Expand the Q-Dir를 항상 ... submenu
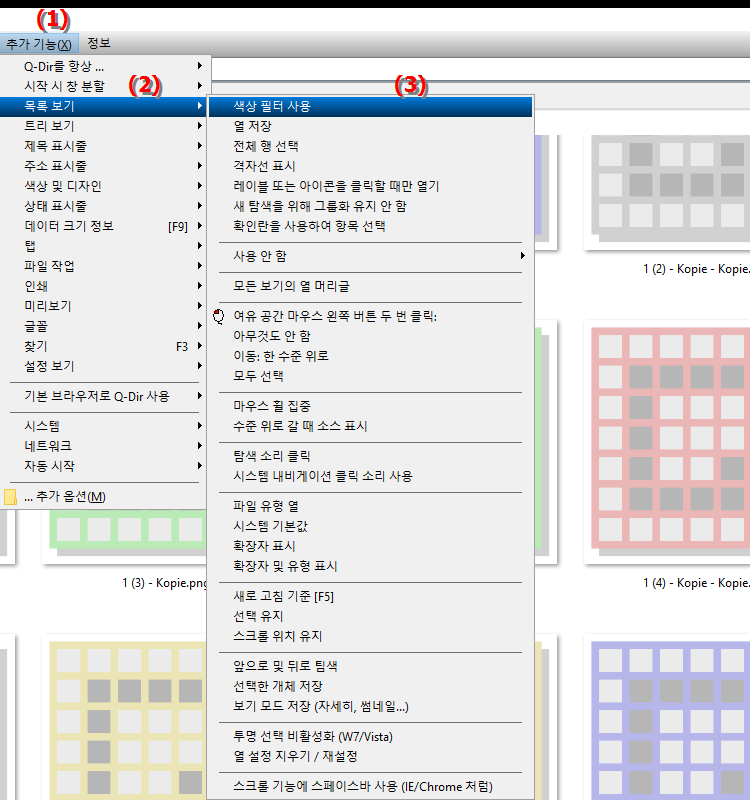Image resolution: width=750 pixels, height=800 pixels. pos(105,66)
